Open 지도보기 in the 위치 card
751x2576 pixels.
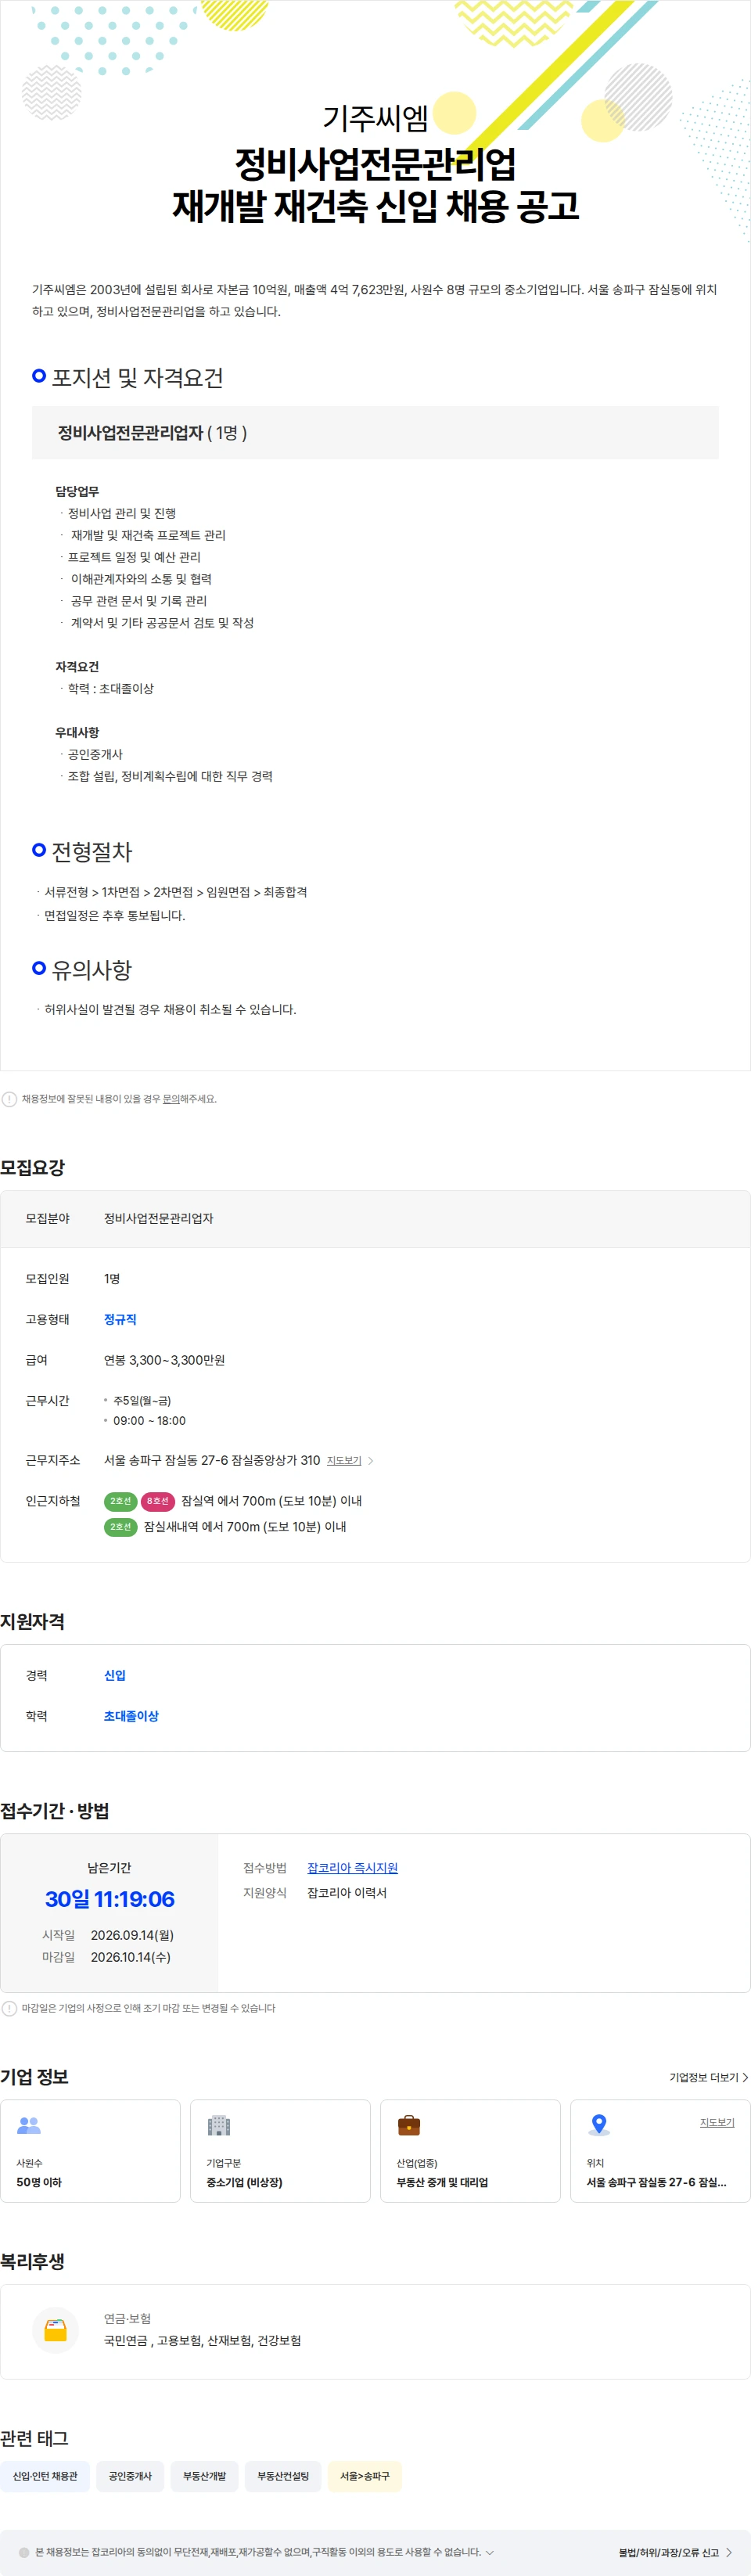tap(717, 2122)
